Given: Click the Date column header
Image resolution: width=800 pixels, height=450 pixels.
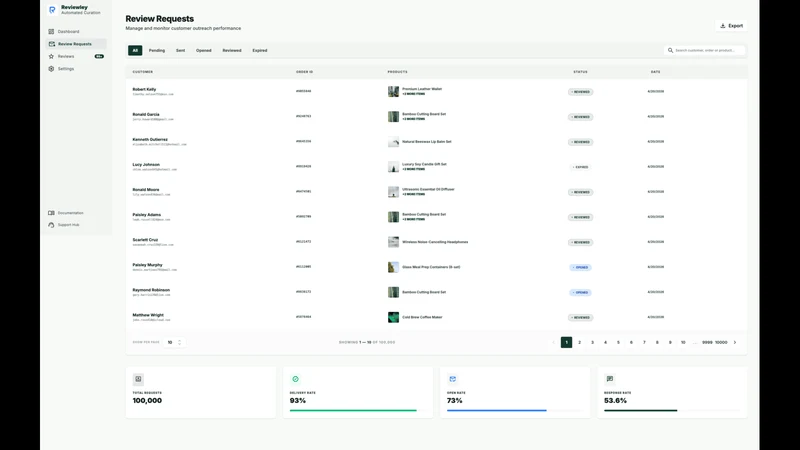Looking at the screenshot, I should (x=656, y=72).
